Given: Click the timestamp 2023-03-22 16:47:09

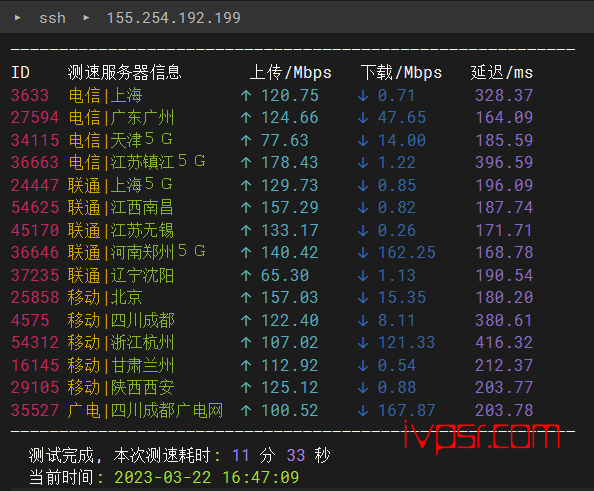Looking at the screenshot, I should coord(207,477).
